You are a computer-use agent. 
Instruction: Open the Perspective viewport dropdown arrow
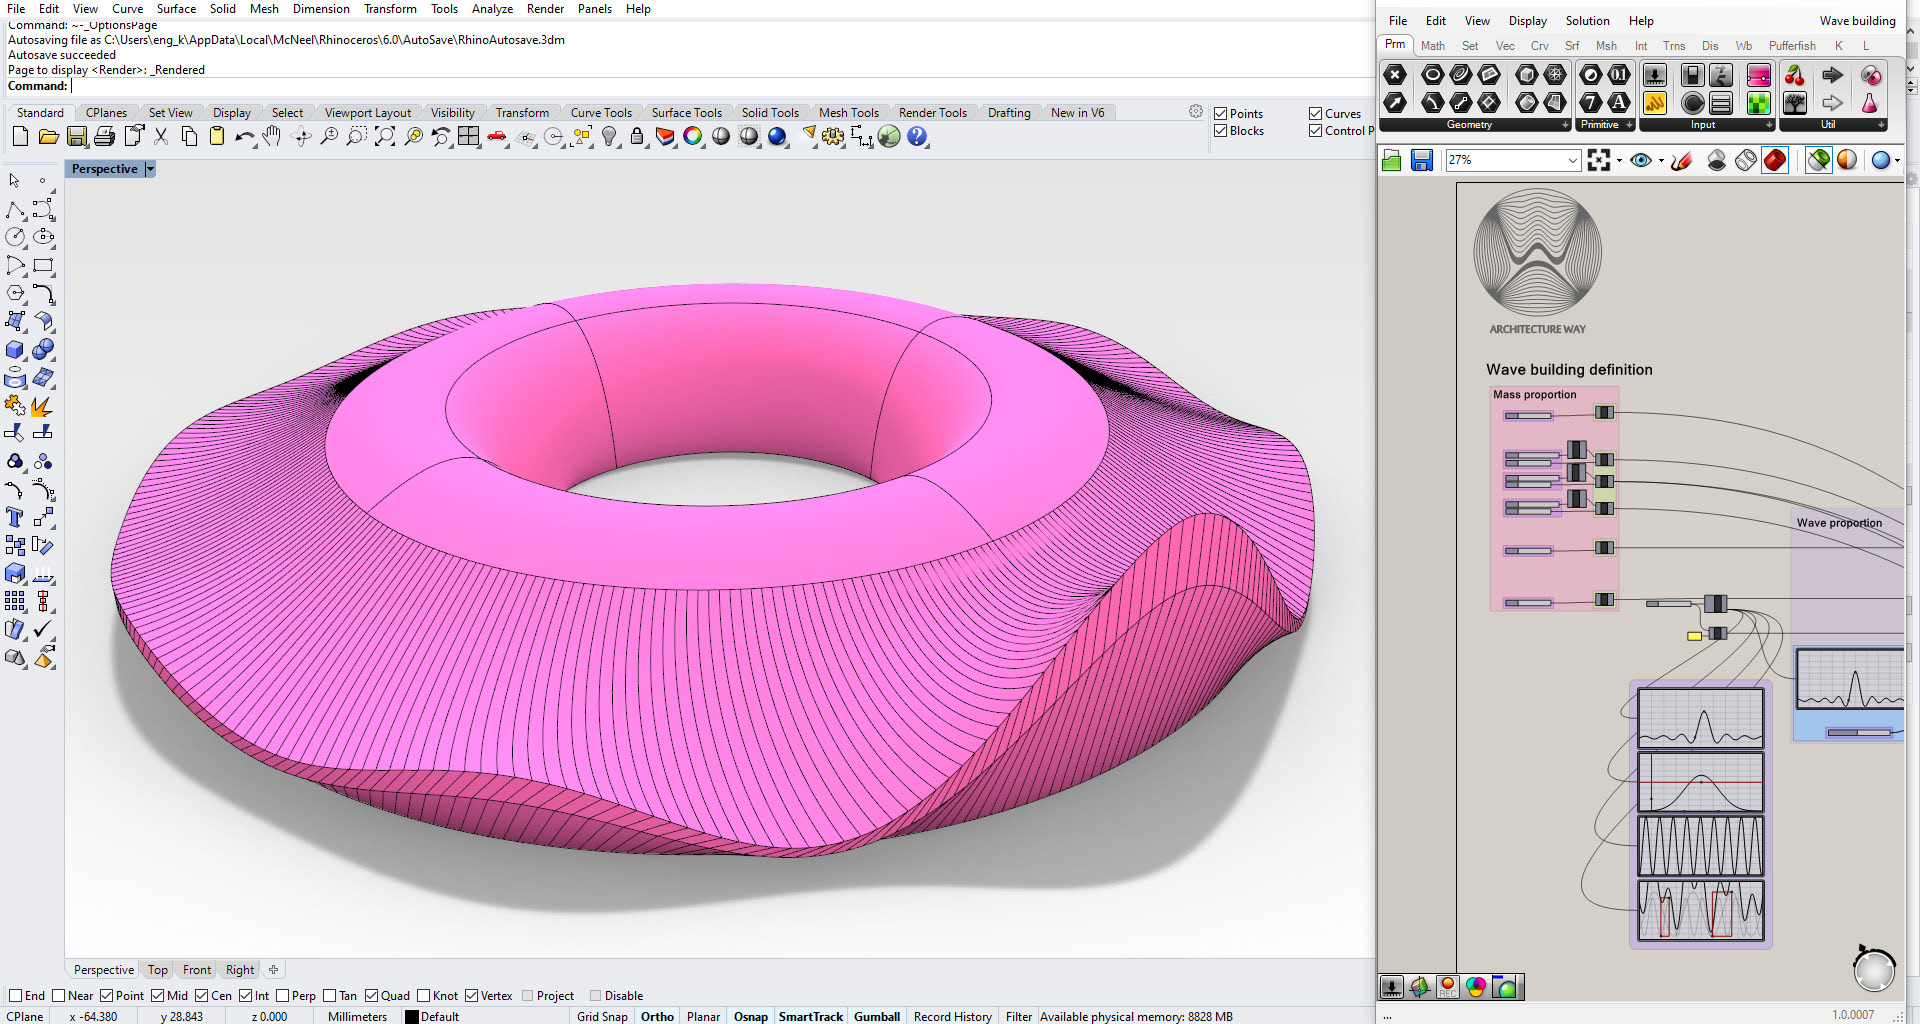point(150,169)
